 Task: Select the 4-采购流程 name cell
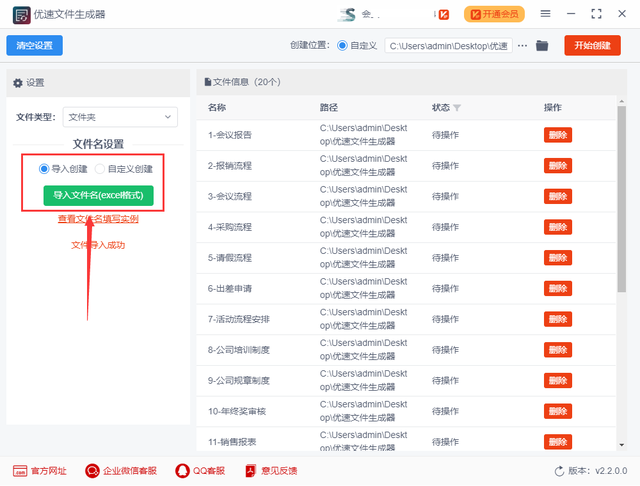click(230, 227)
